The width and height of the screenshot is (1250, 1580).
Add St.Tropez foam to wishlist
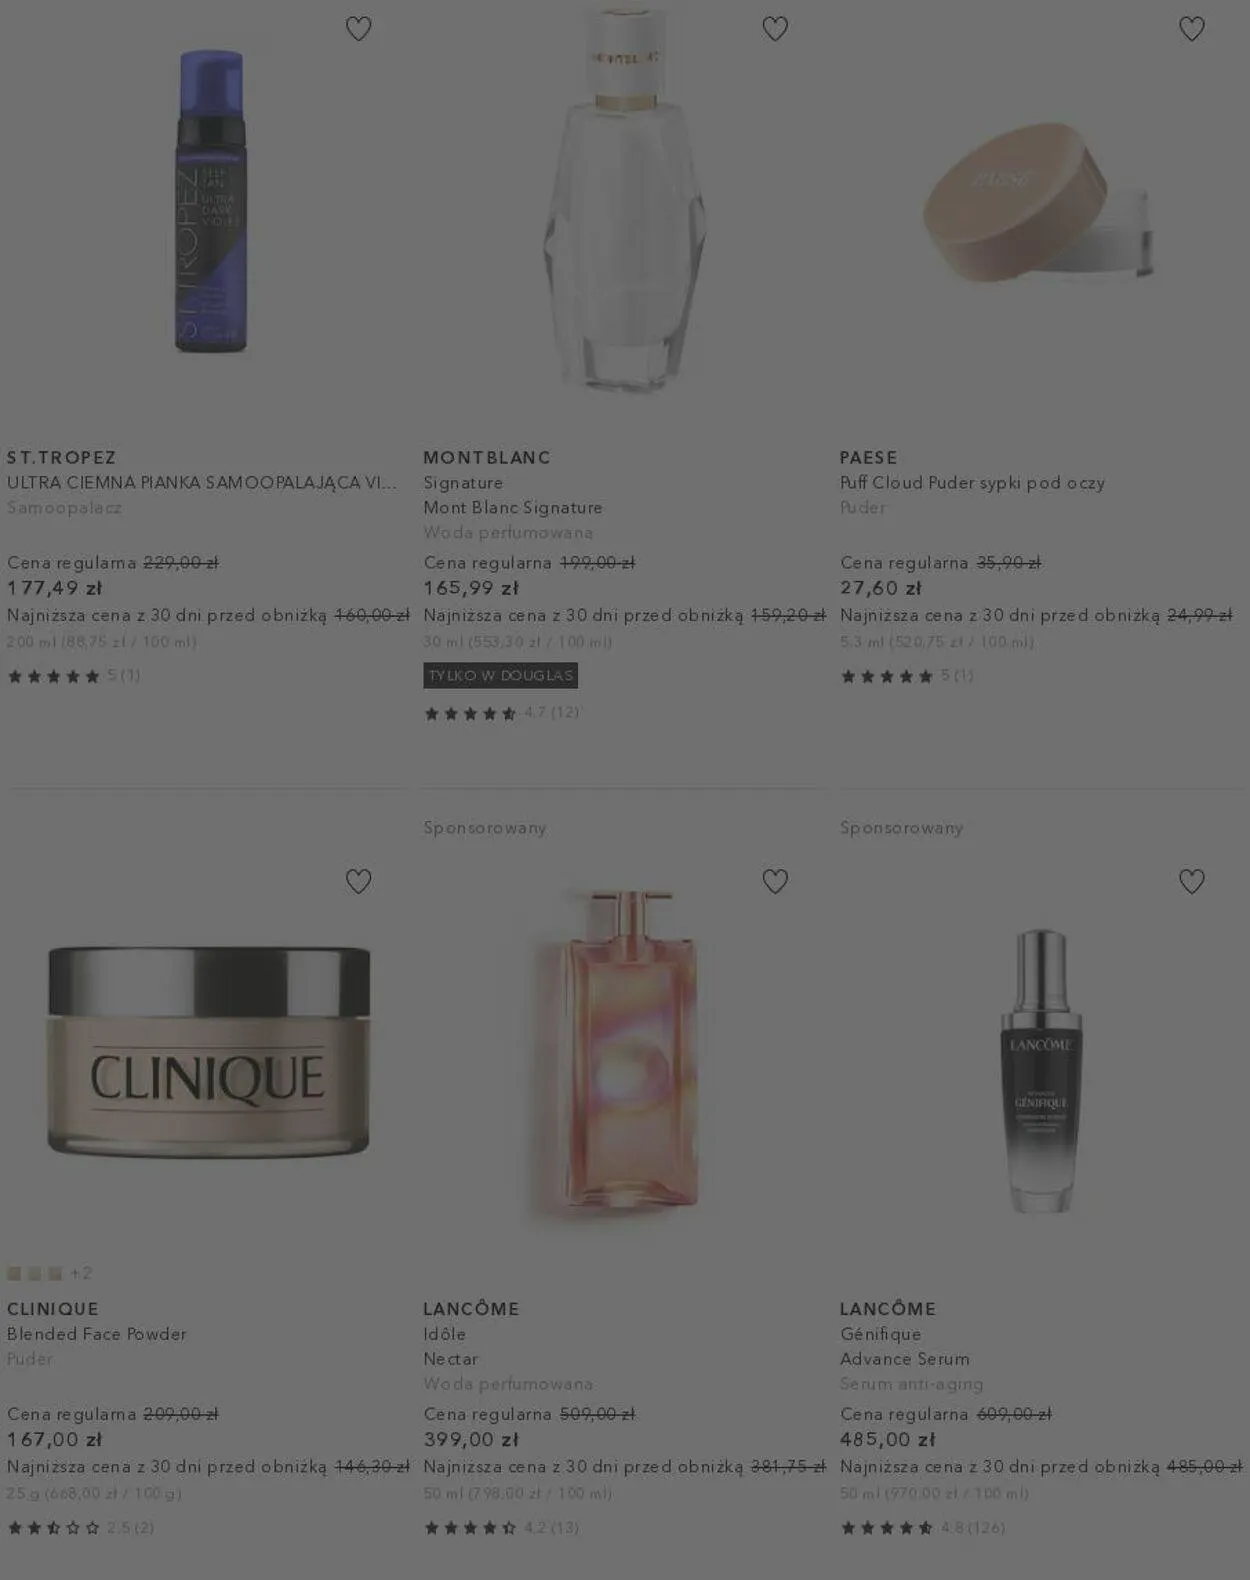point(358,29)
